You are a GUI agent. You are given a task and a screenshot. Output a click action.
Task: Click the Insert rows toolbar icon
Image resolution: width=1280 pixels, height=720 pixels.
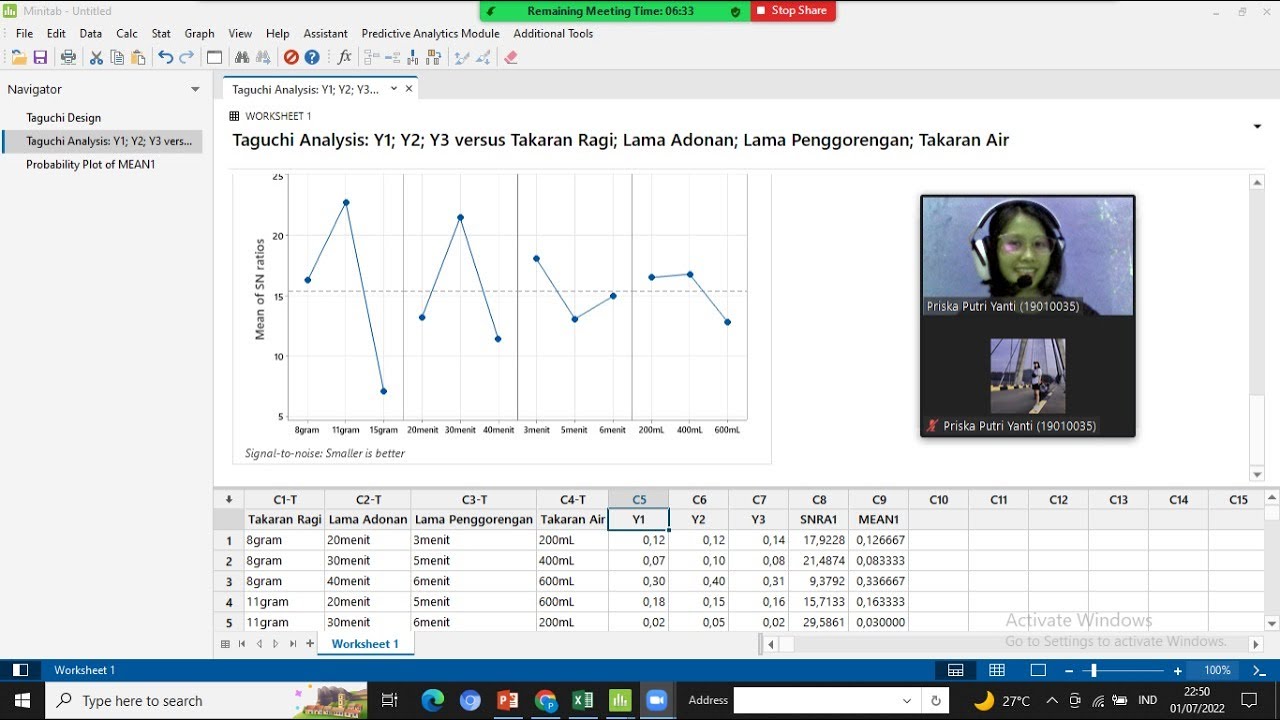(393, 58)
